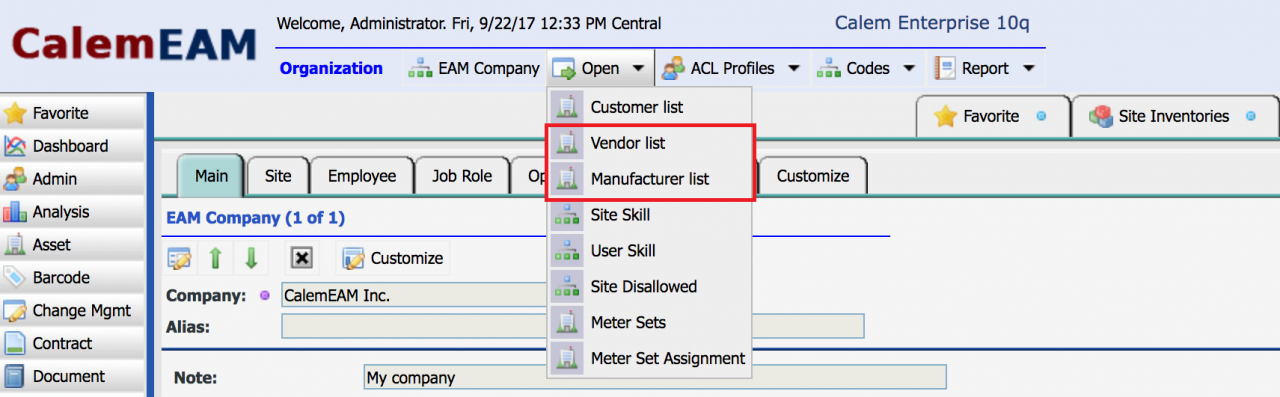Expand the ACL Profiles dropdown arrow

794,69
